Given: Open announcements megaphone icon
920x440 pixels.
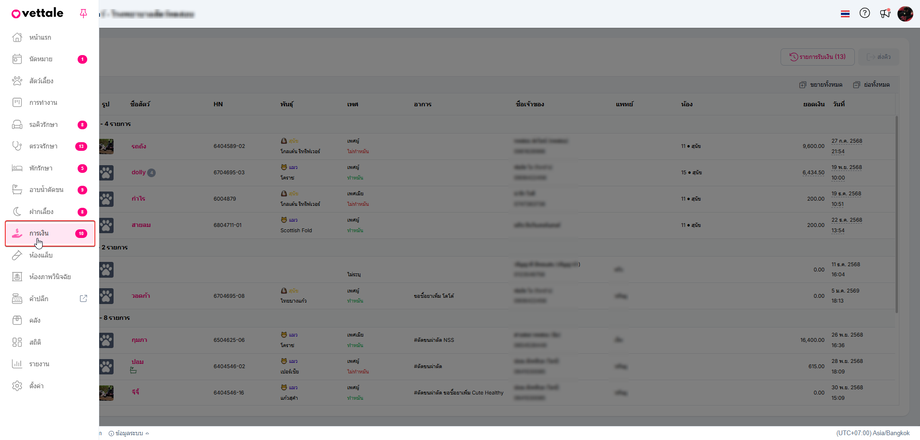Looking at the screenshot, I should 885,13.
